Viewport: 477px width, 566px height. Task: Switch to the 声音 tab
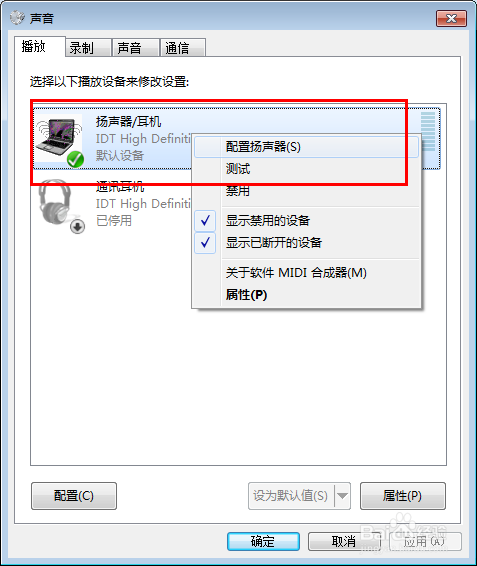[x=136, y=48]
